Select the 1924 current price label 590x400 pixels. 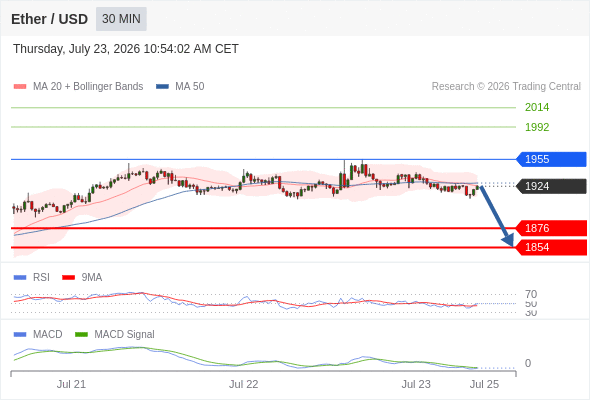coord(551,186)
